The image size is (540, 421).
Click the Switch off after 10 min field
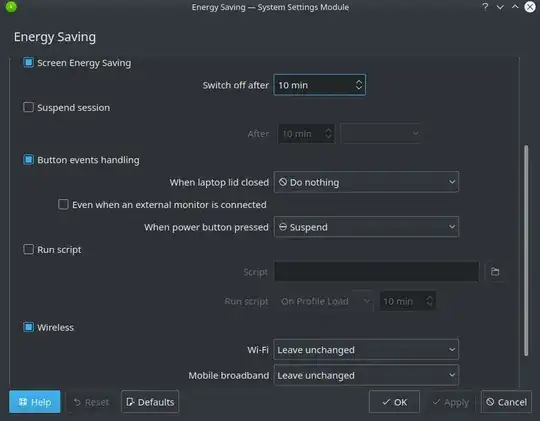click(x=320, y=85)
